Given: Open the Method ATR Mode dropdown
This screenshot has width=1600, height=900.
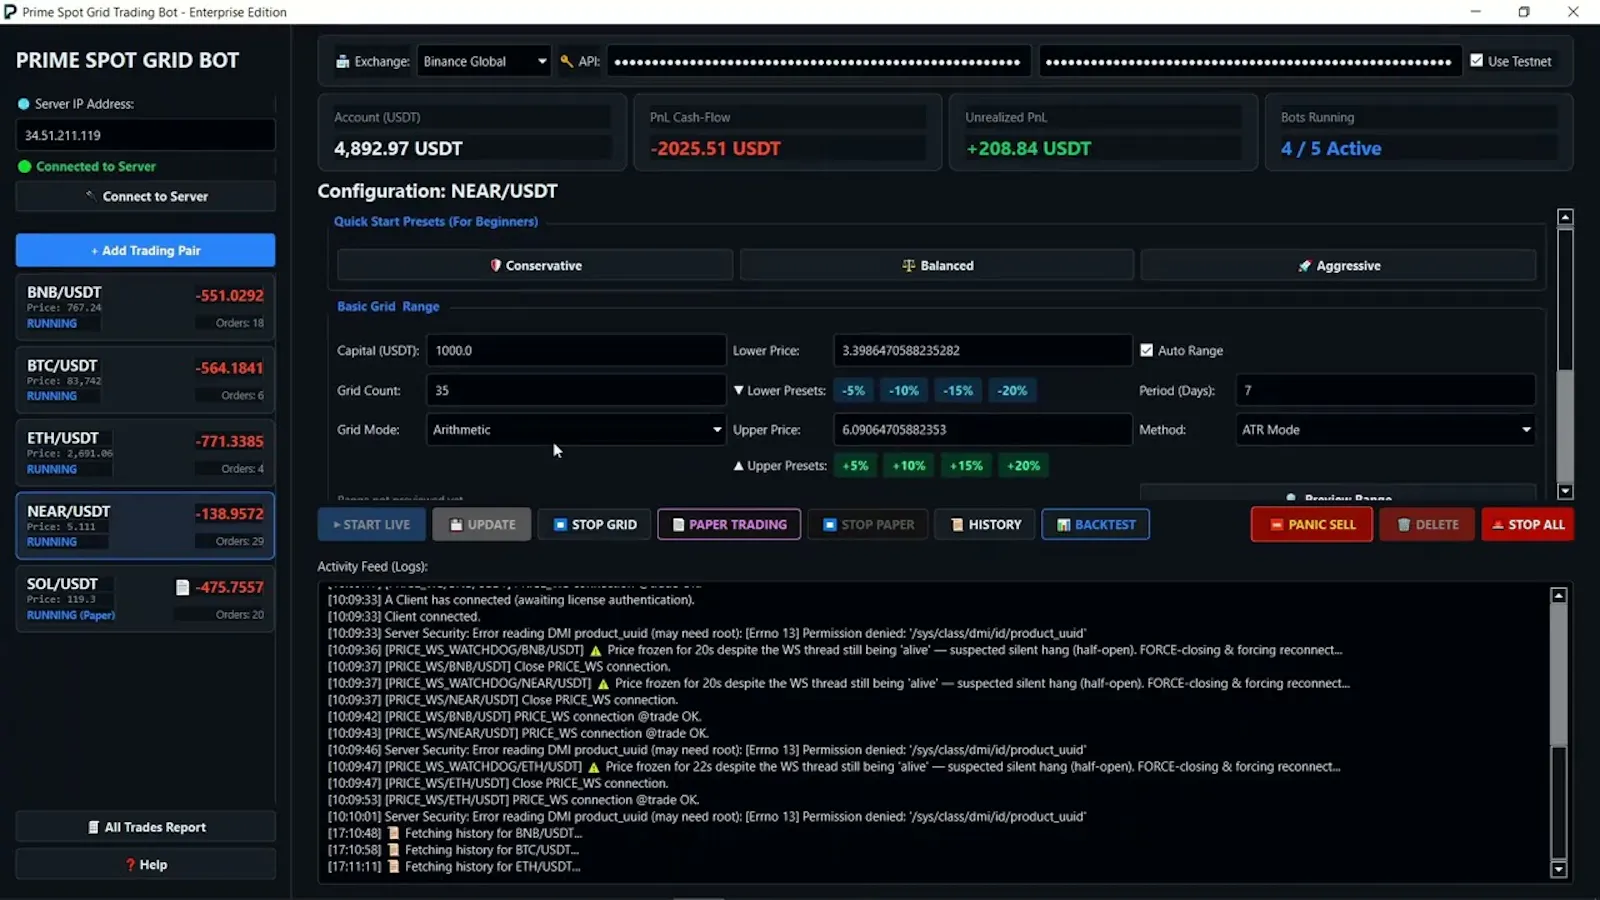Looking at the screenshot, I should 1386,430.
